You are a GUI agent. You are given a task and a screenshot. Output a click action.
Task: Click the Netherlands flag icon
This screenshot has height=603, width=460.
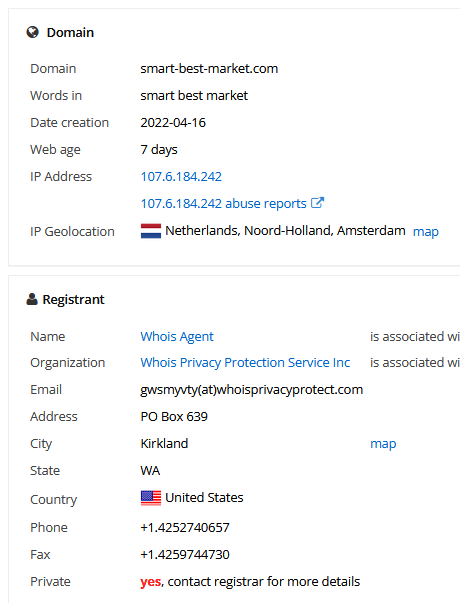pos(151,231)
